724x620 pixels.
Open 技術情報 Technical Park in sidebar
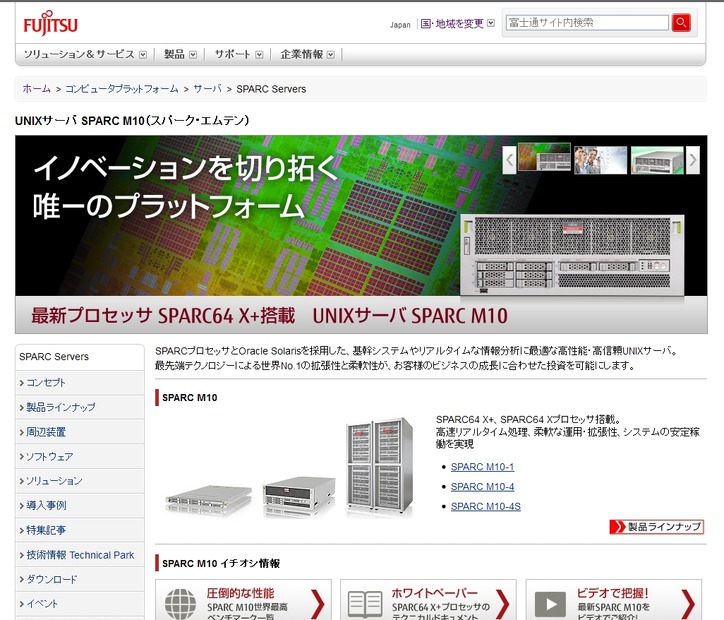coord(79,555)
